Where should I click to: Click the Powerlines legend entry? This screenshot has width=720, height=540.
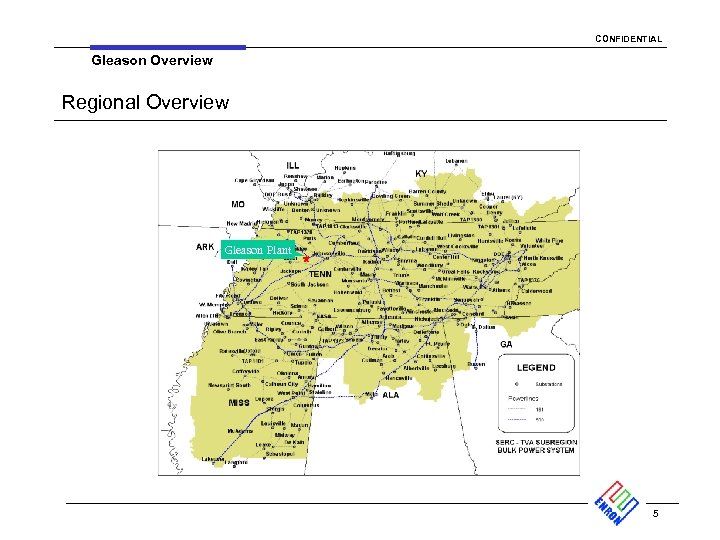[523, 399]
